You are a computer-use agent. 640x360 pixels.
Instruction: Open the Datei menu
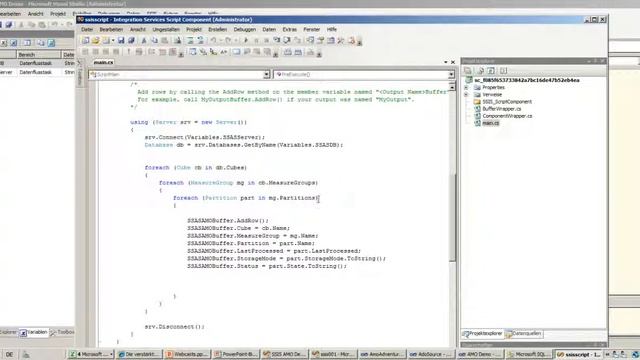[87, 29]
